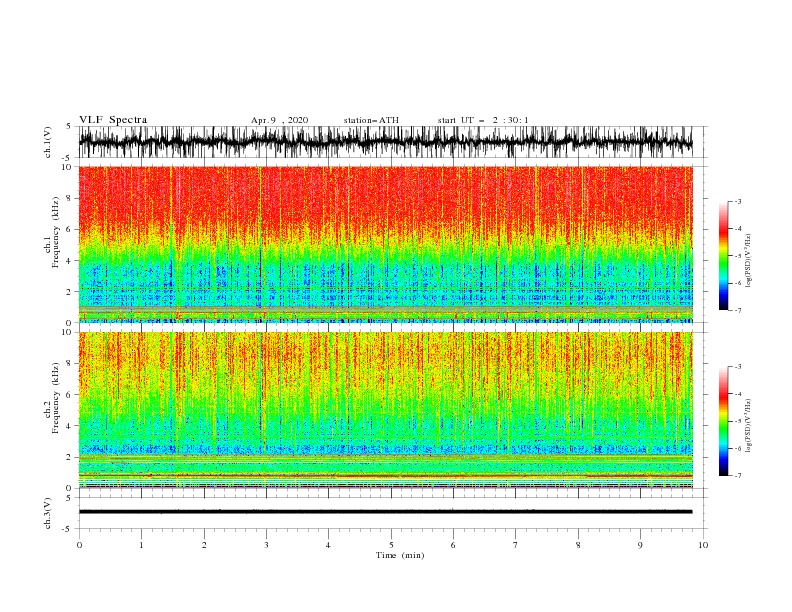Screen dimensions: 792x612
Task: Click the "station=ATH" header label
Action: [371, 120]
